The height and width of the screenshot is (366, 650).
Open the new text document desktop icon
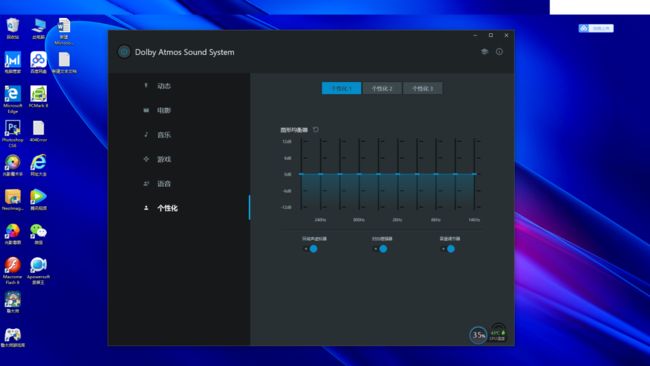click(64, 63)
